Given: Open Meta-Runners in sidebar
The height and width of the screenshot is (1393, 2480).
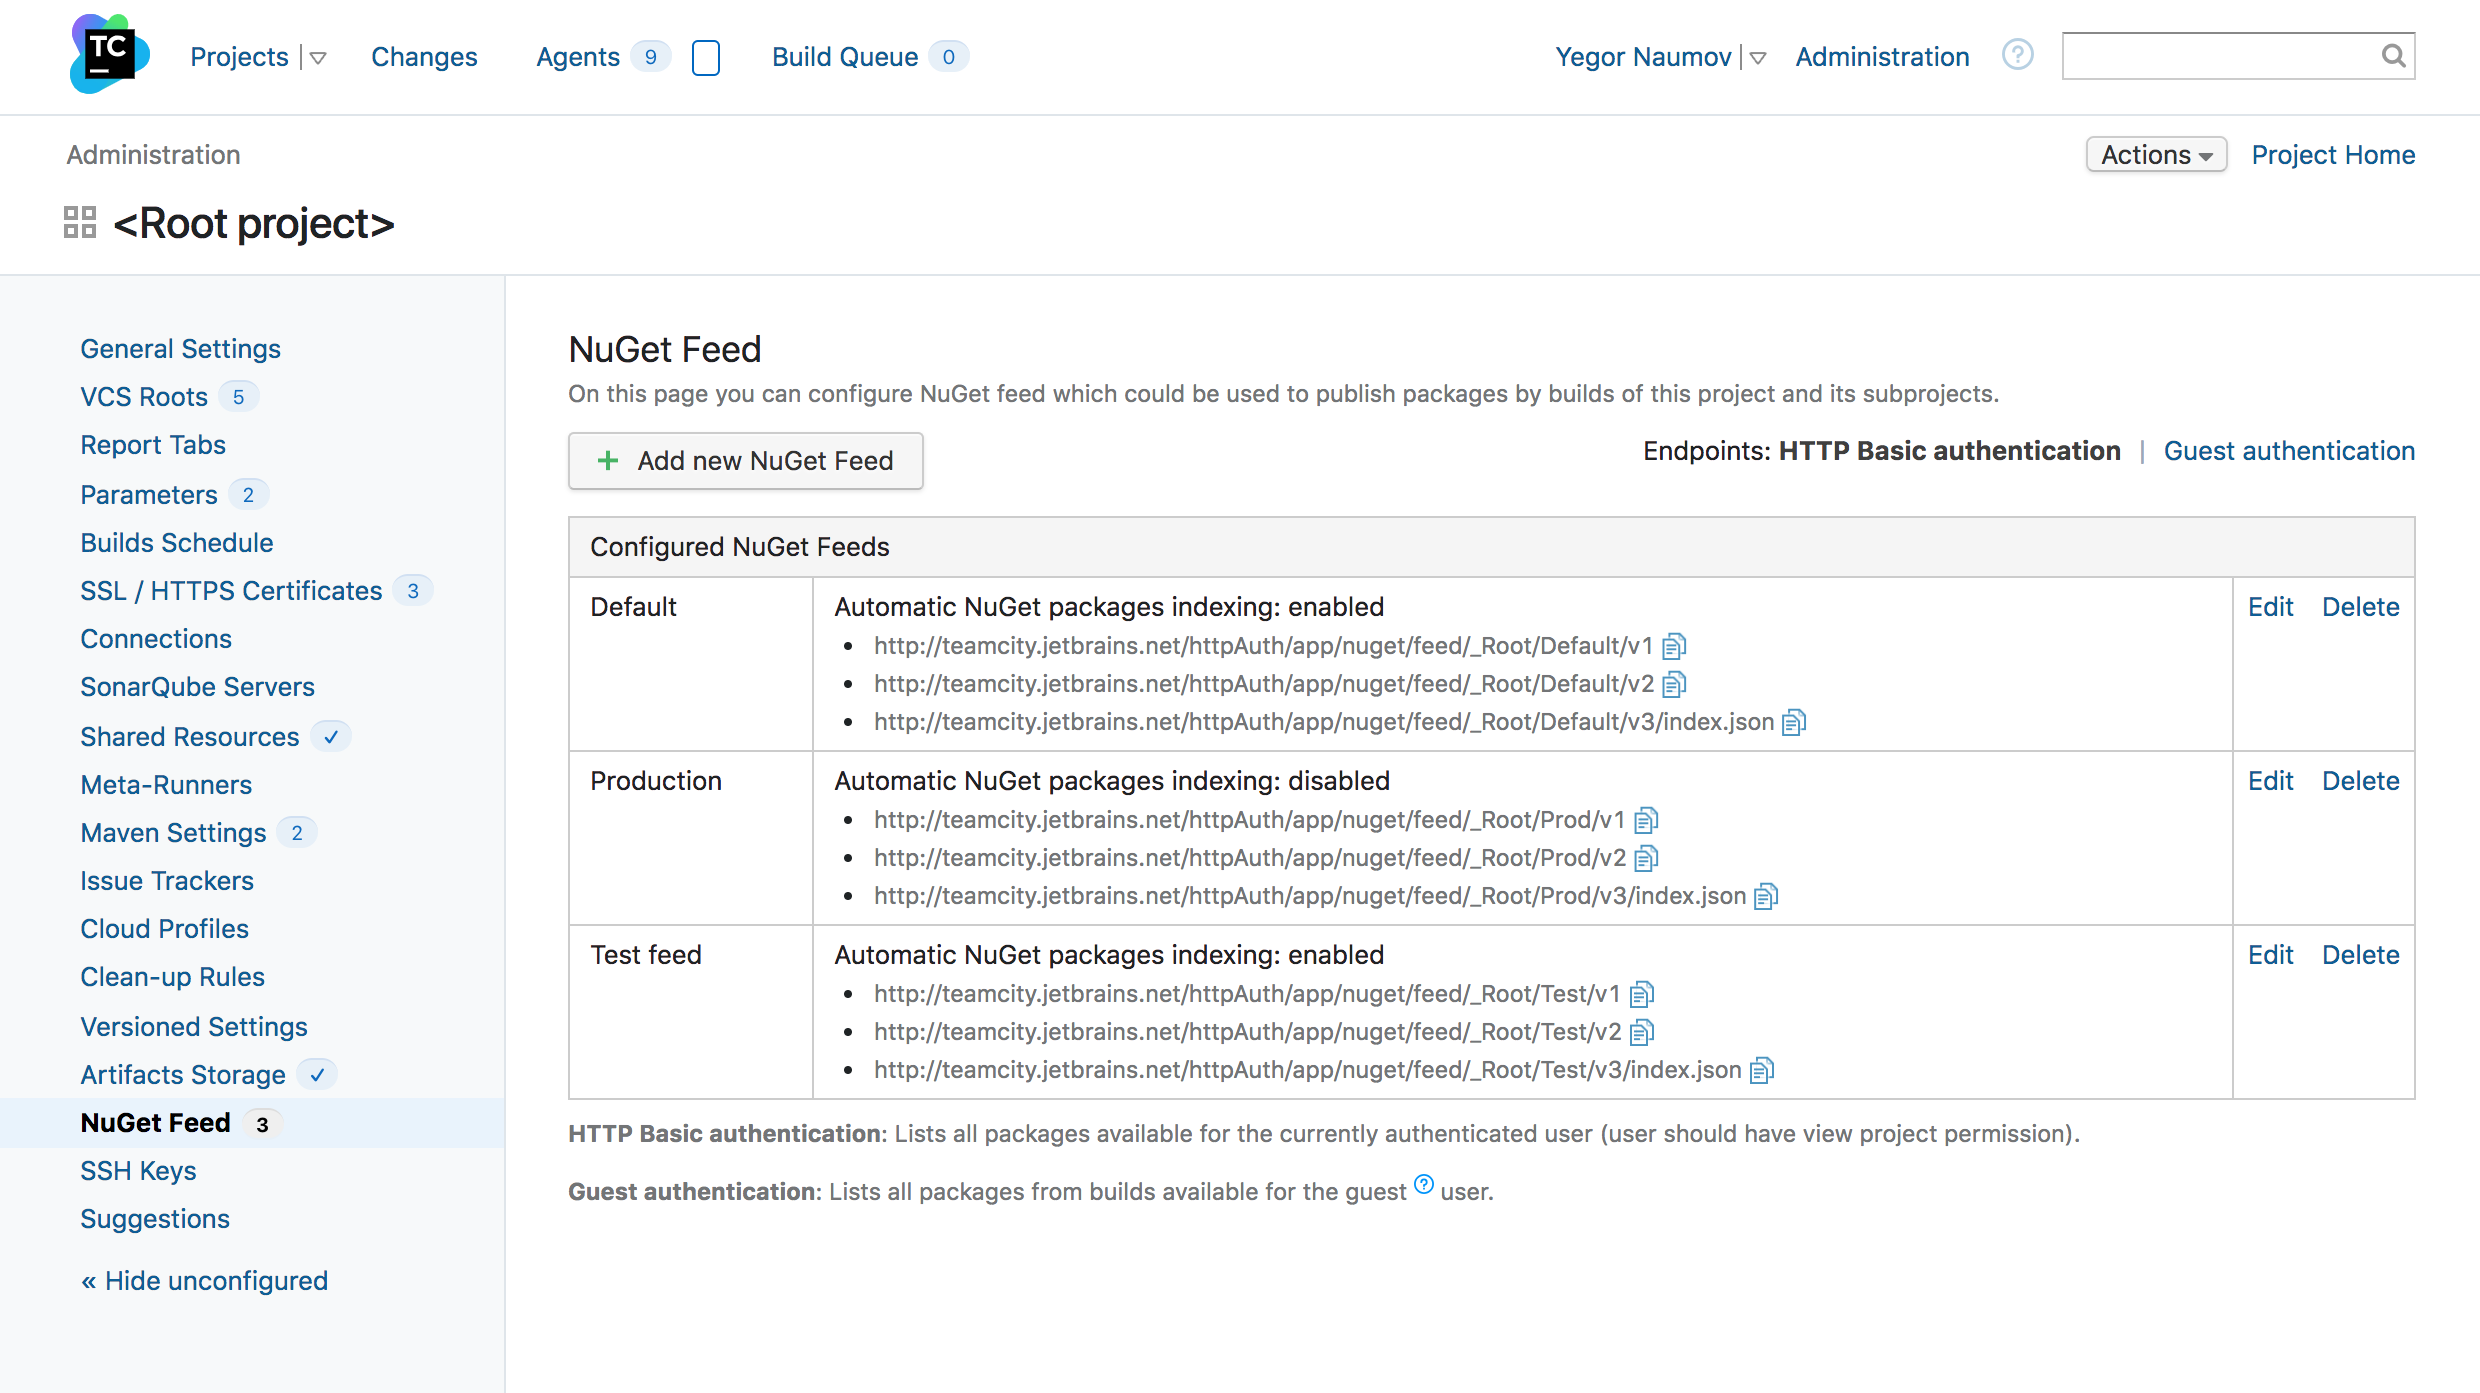Looking at the screenshot, I should click(166, 785).
